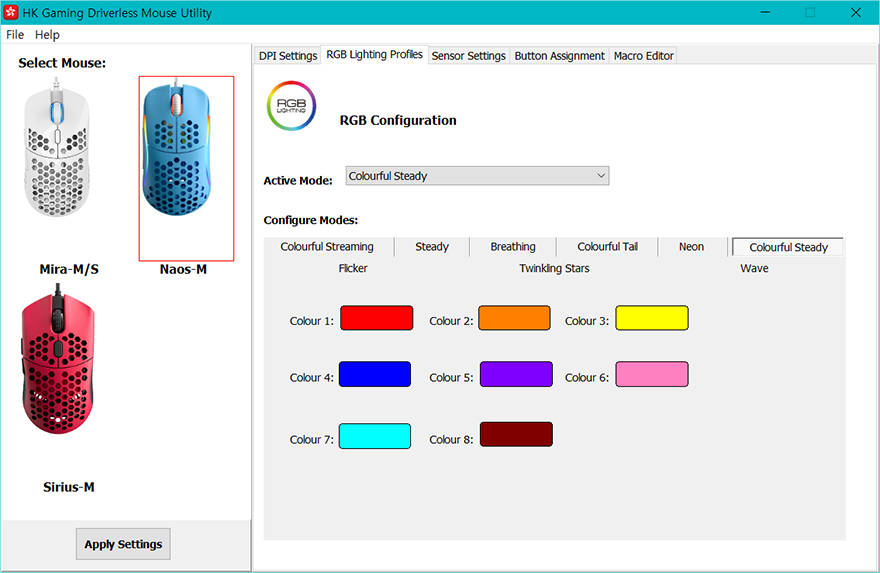Click the cyan Colour 7 swatch

coord(375,436)
